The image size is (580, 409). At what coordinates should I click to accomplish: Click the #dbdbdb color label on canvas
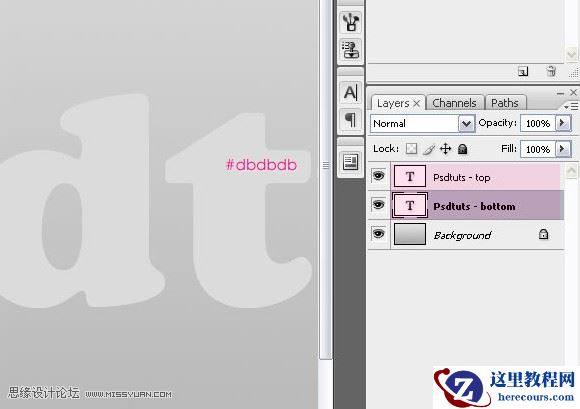[261, 165]
